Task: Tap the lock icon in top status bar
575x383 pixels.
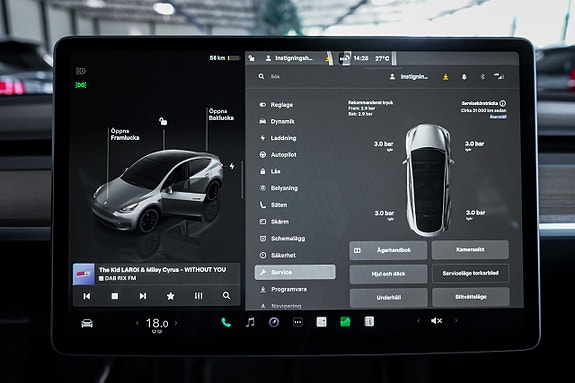Action: coord(252,58)
